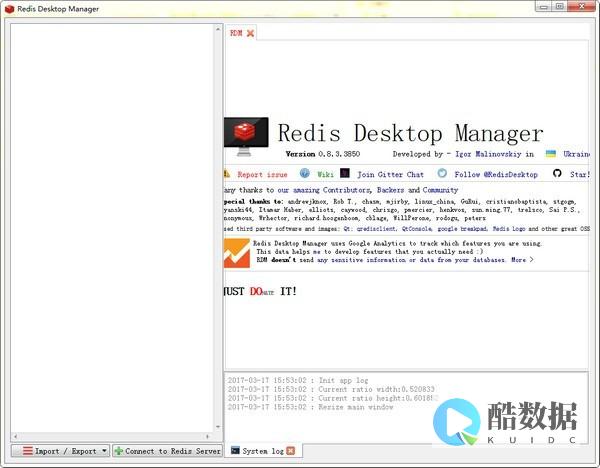
Task: Click the green plus connect icon
Action: [x=119, y=451]
